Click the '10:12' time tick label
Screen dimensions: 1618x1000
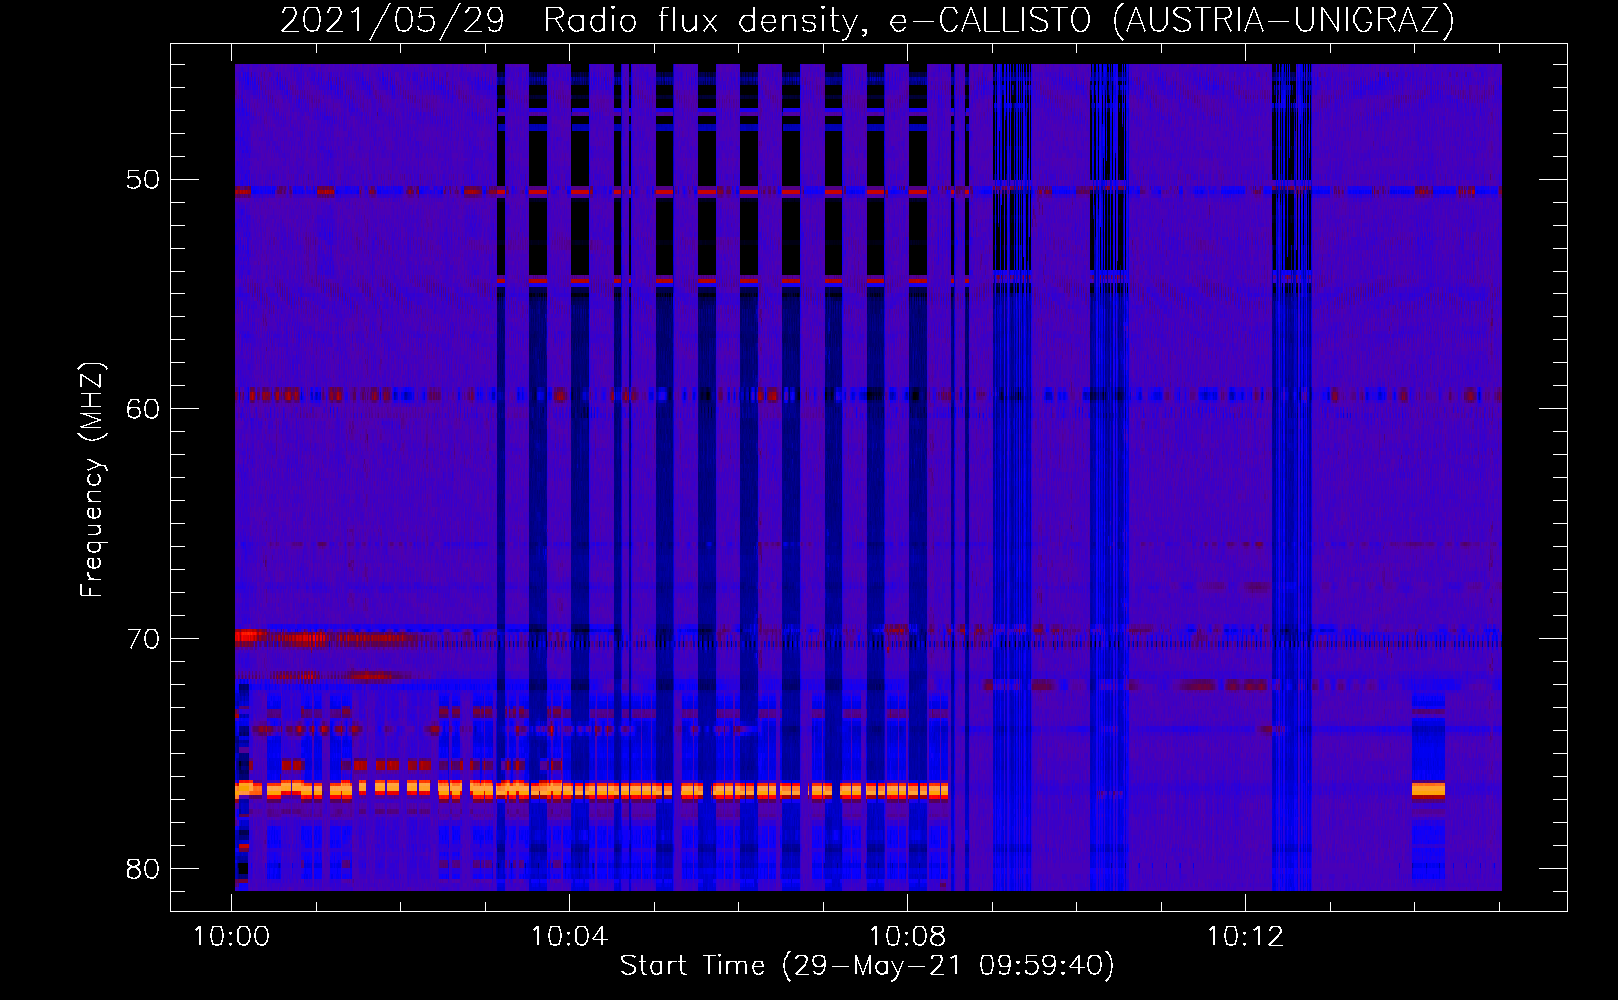[1245, 937]
